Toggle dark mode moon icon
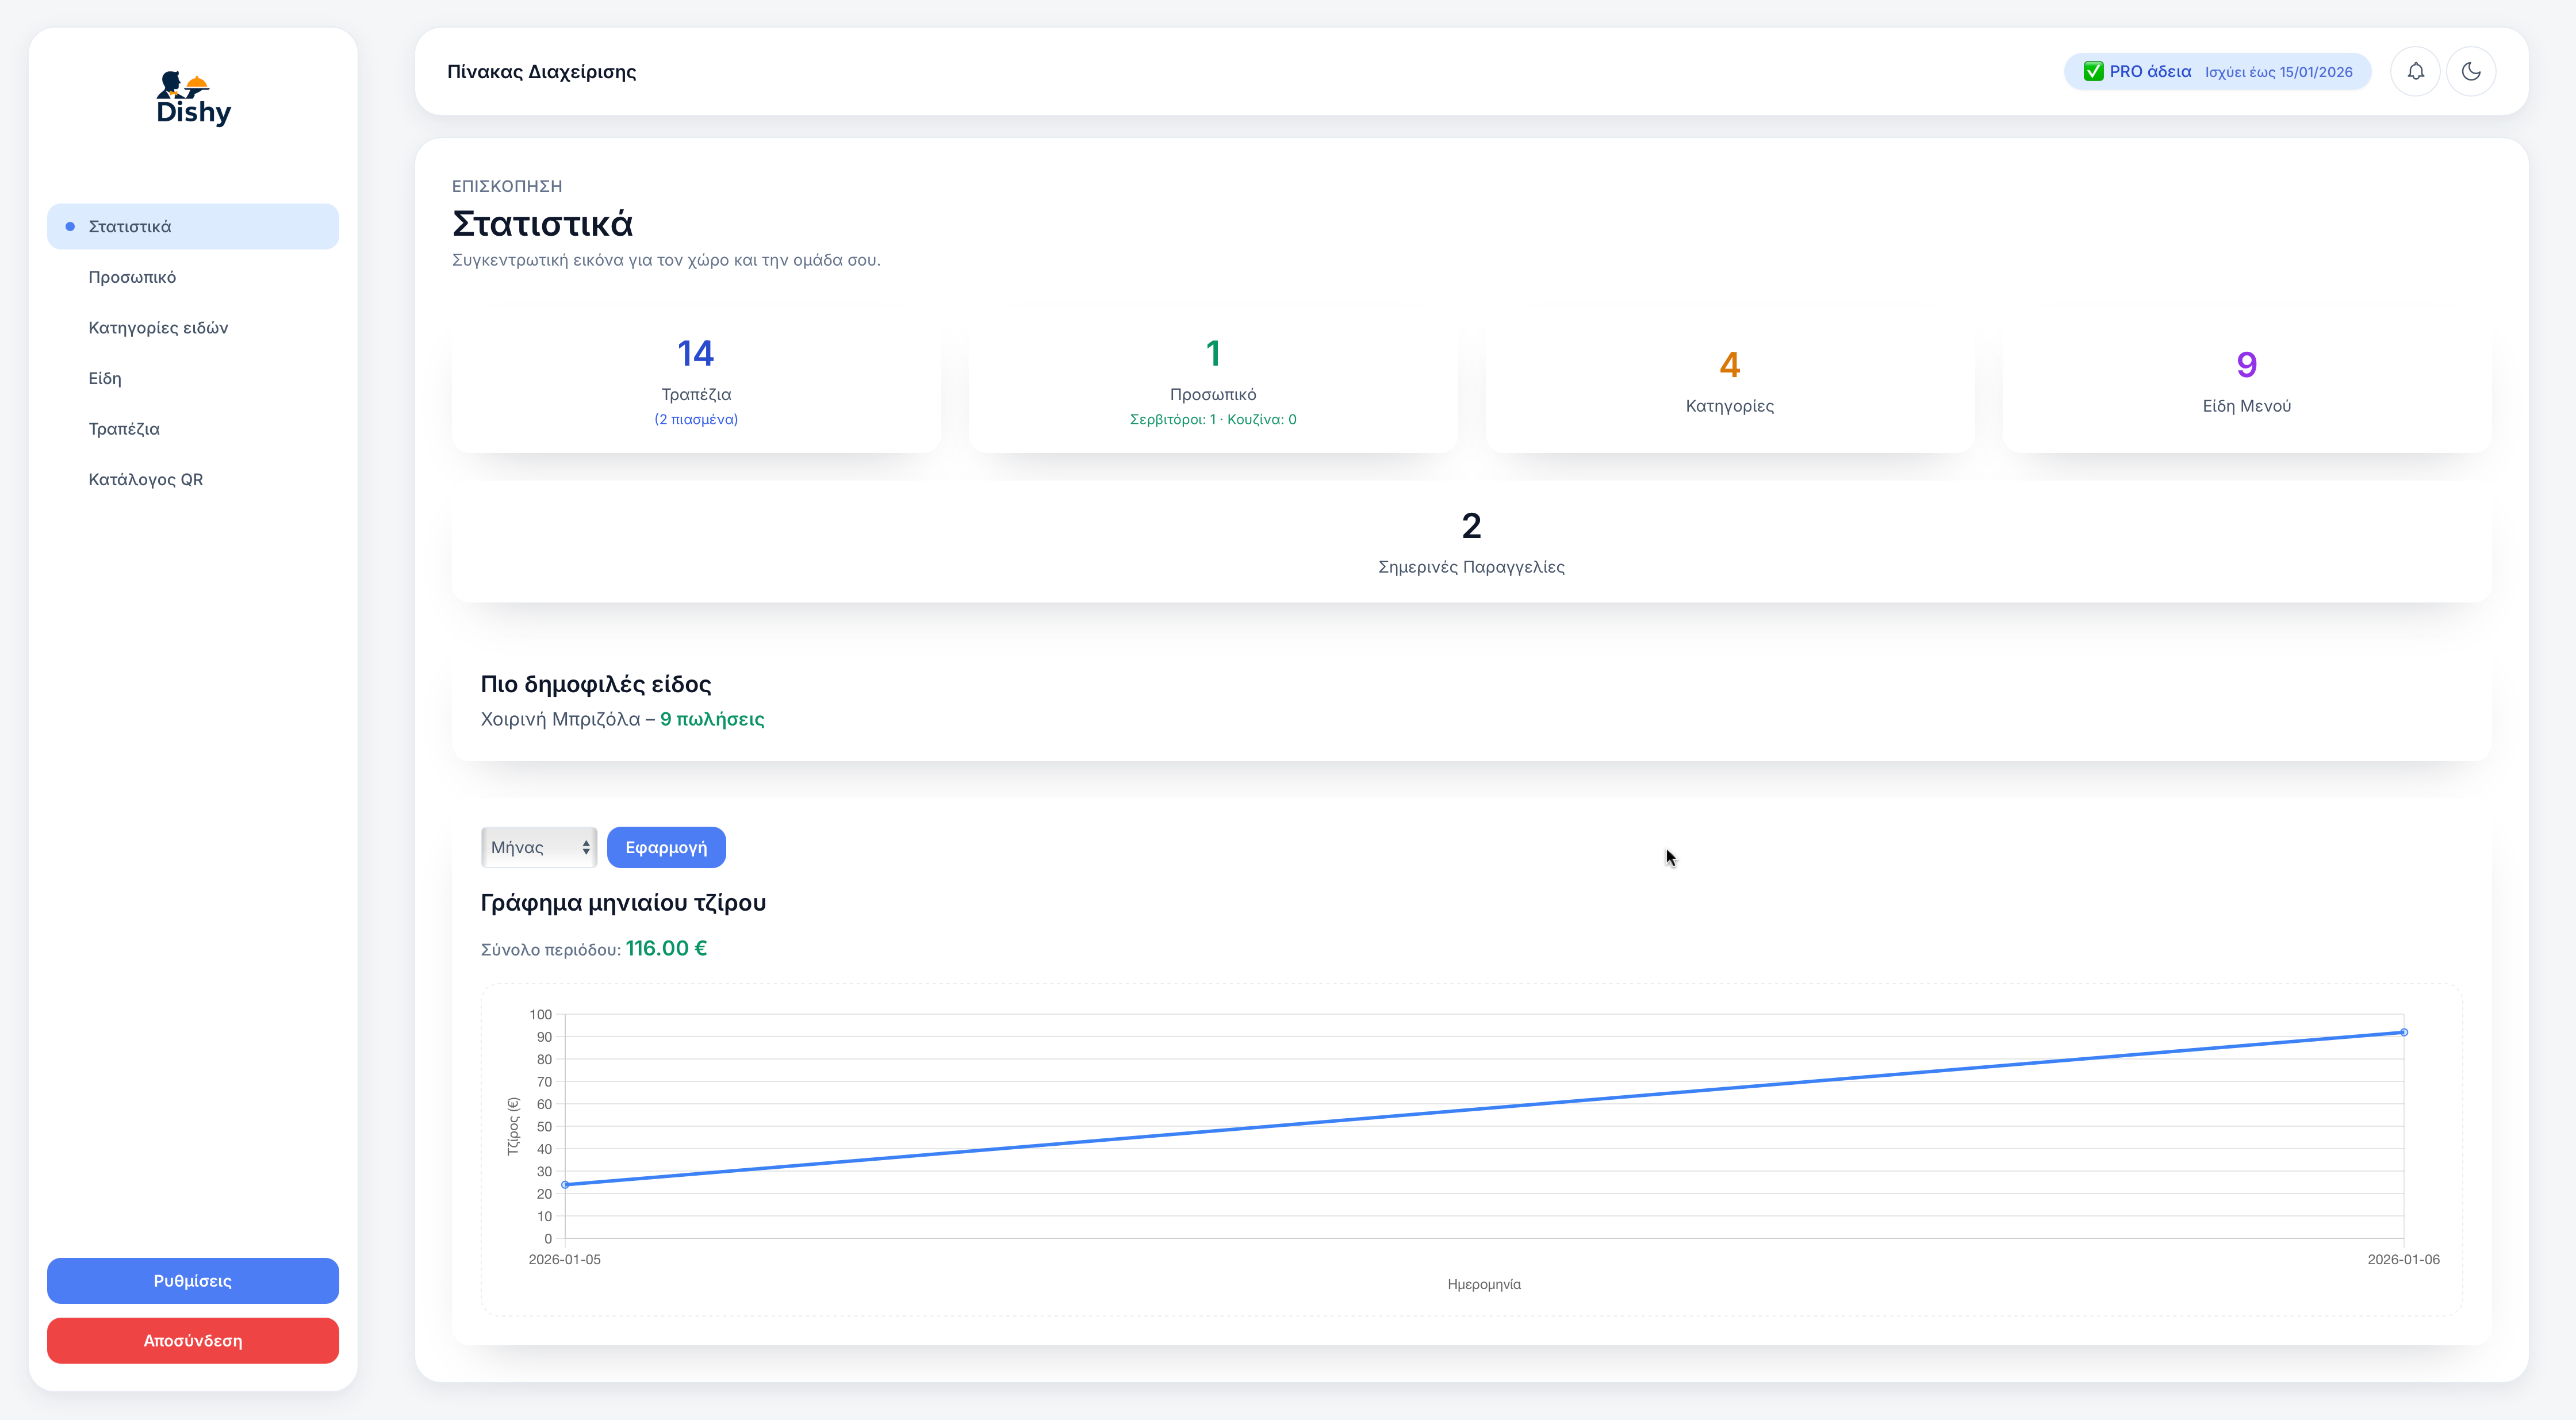The height and width of the screenshot is (1420, 2576). [x=2471, y=71]
